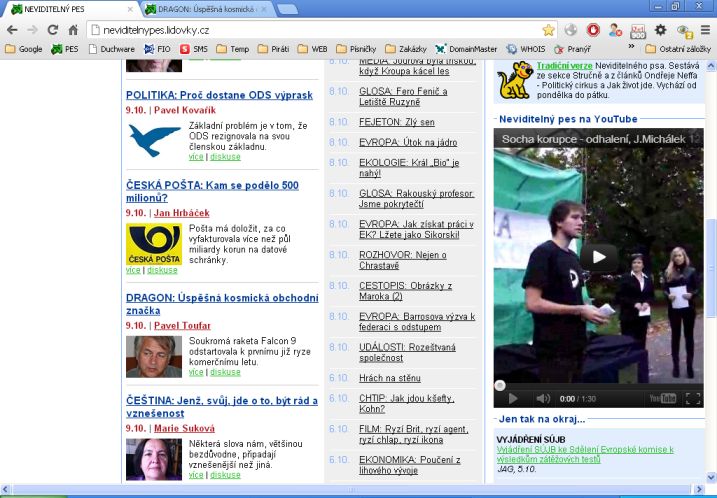Open UDÁLOSTI: Rozeštvaná společnost
The height and width of the screenshot is (498, 717).
(407, 353)
